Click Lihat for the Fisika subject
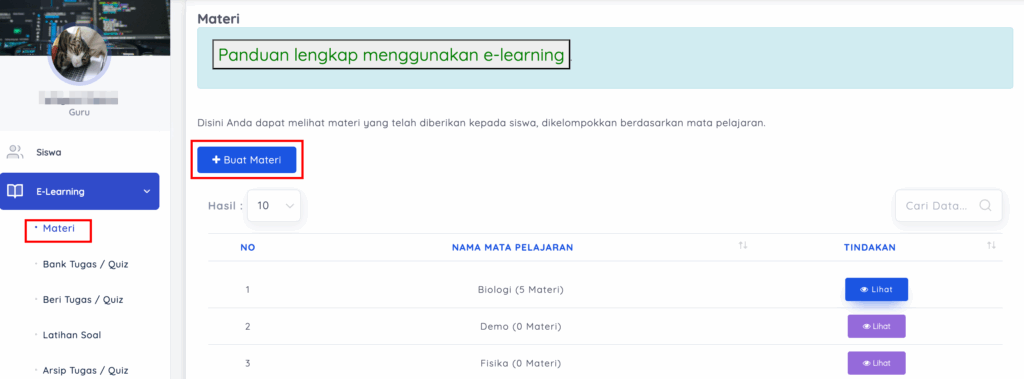 coord(876,363)
